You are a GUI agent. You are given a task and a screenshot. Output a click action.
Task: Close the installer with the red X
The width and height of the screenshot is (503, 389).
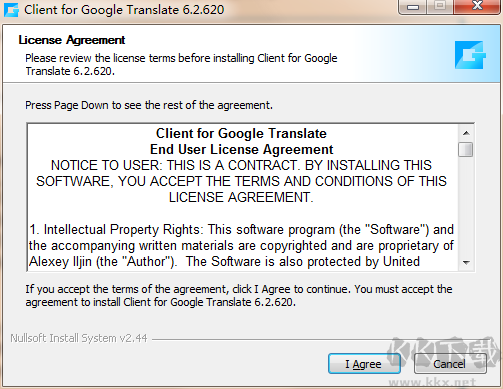477,7
